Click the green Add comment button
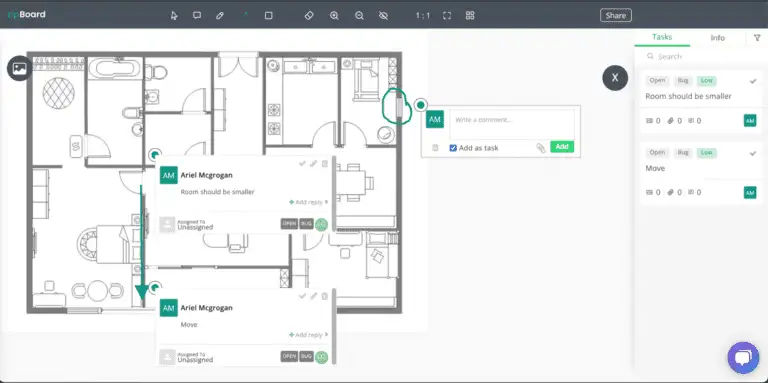768x383 pixels. [562, 147]
